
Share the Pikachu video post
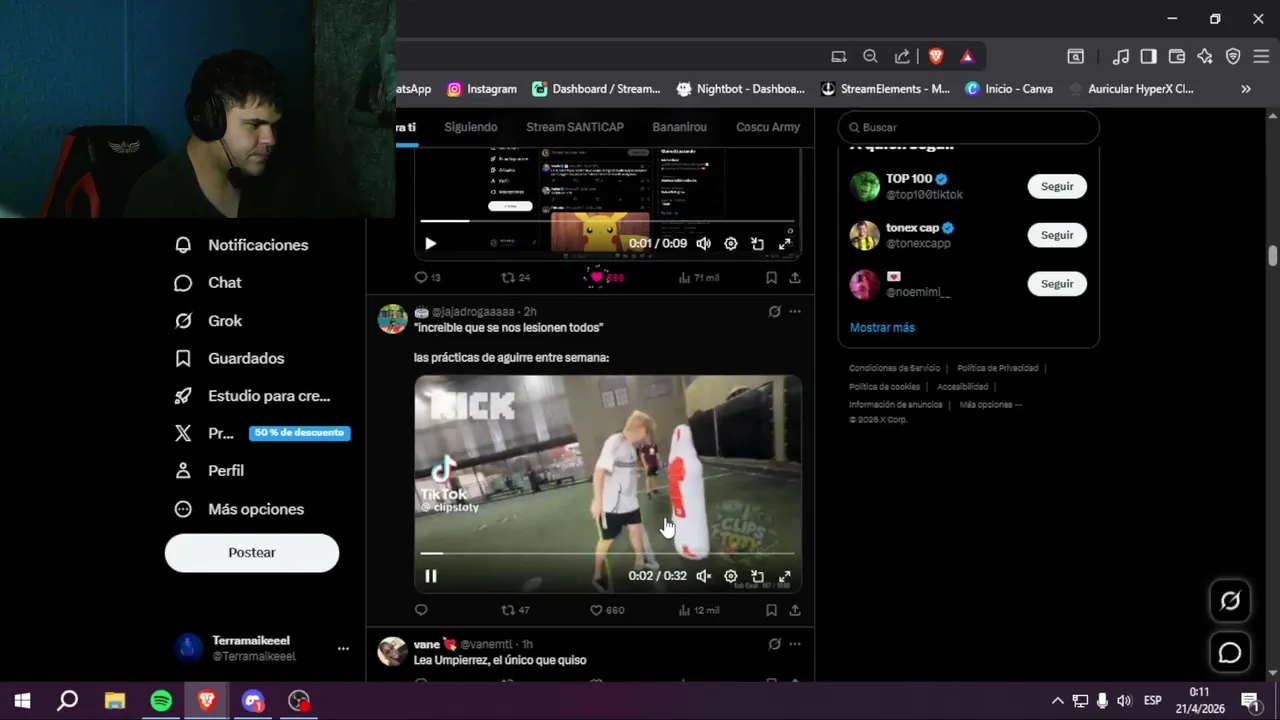(795, 278)
